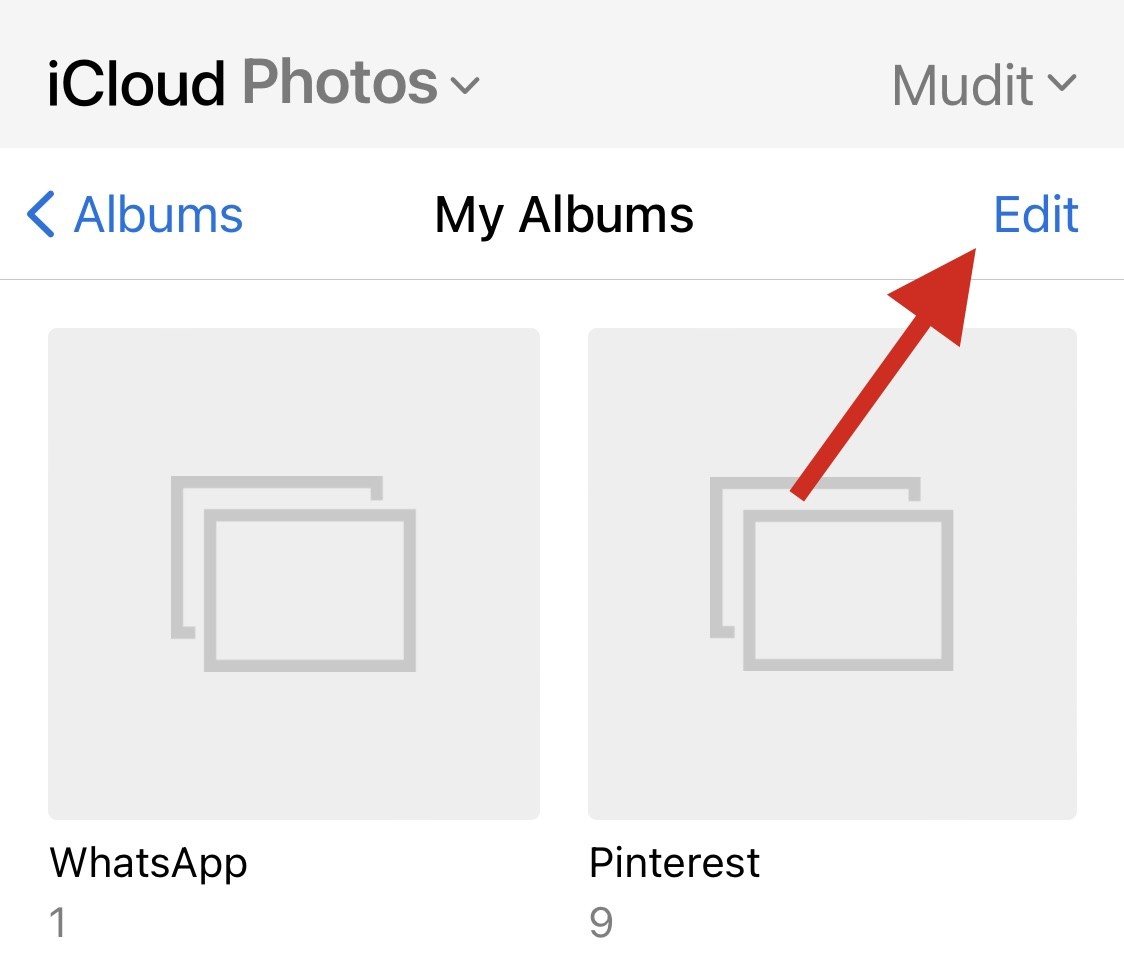Click the iCloud logo text
The height and width of the screenshot is (972, 1124).
point(135,83)
